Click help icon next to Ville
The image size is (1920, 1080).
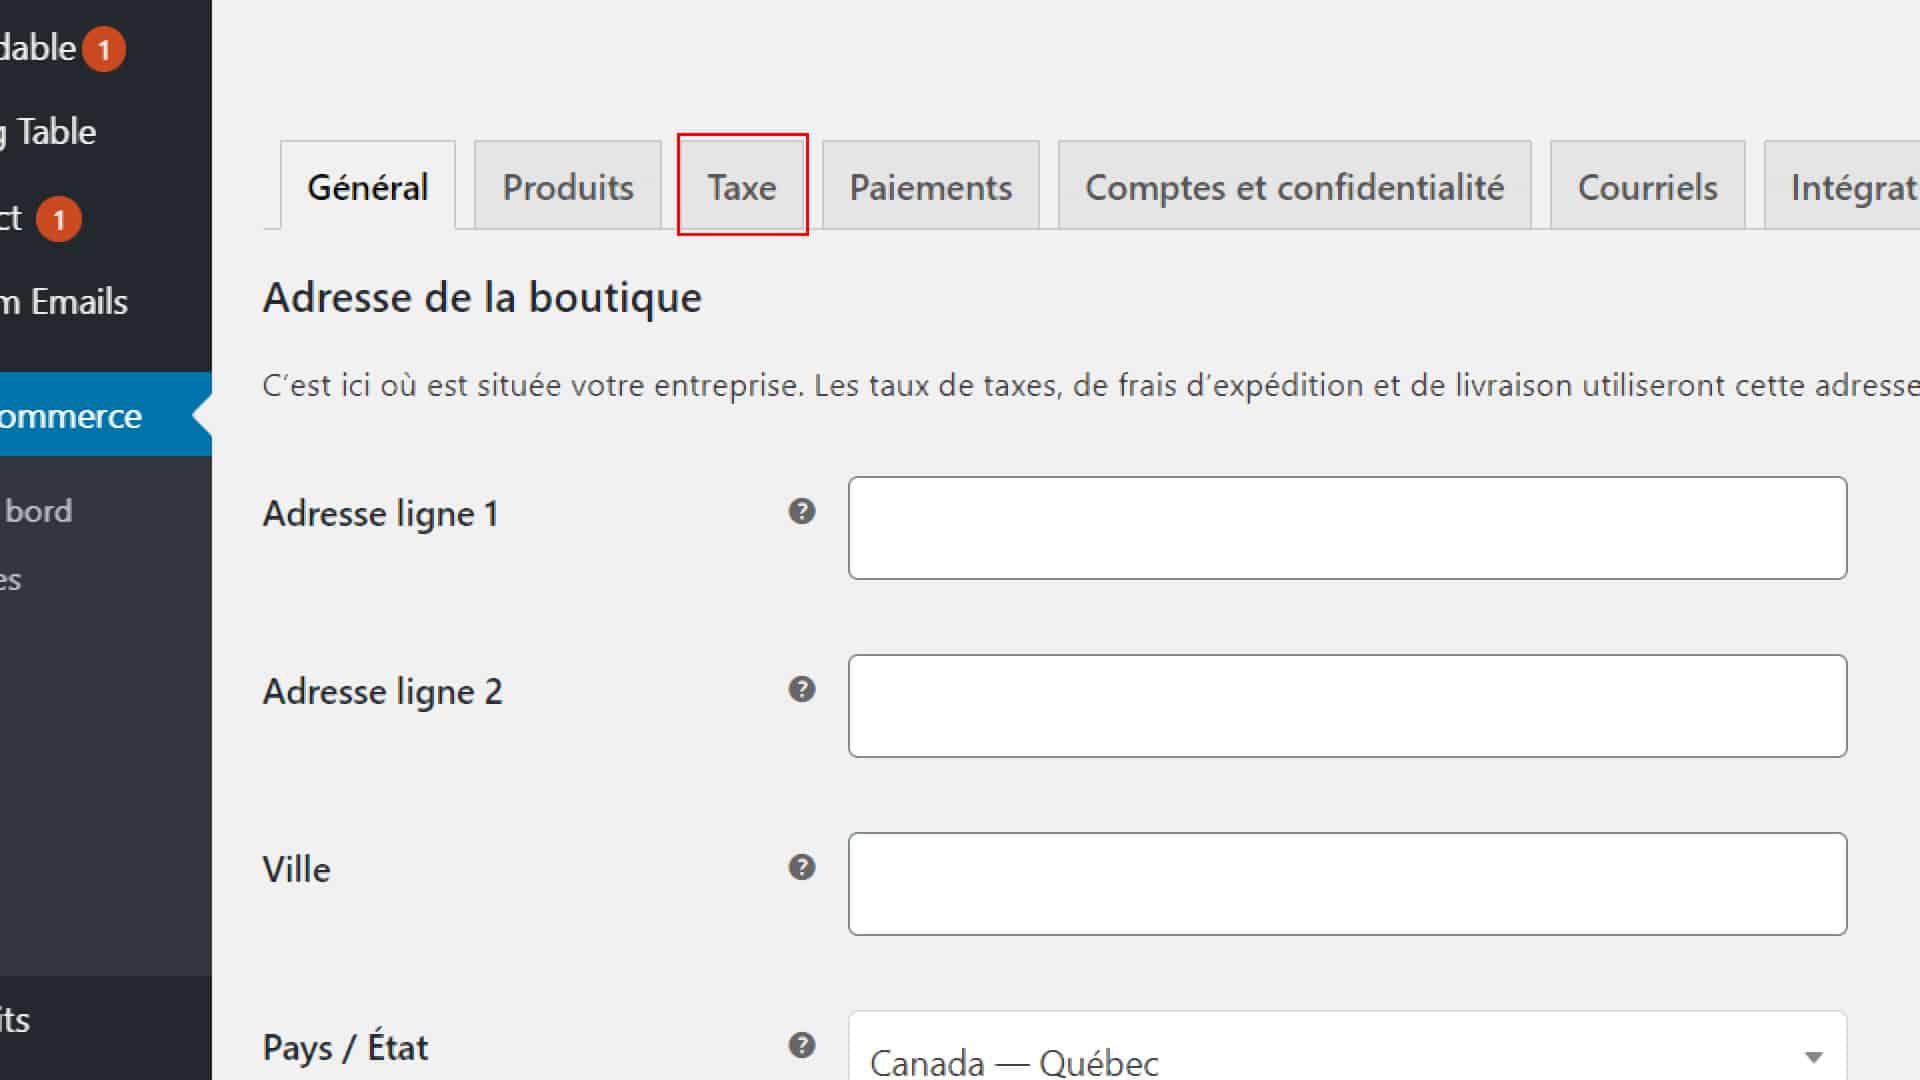tap(802, 868)
